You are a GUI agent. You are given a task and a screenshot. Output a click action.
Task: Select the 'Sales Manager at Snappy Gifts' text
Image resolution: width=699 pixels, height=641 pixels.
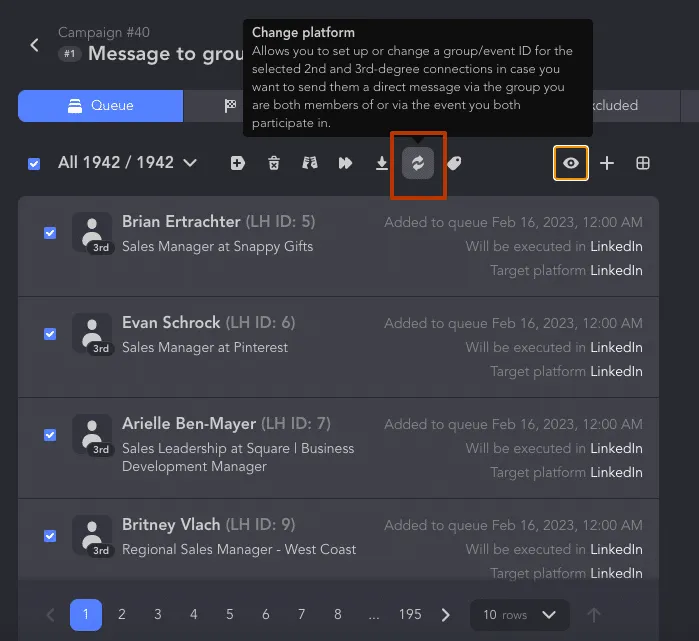[x=218, y=247]
